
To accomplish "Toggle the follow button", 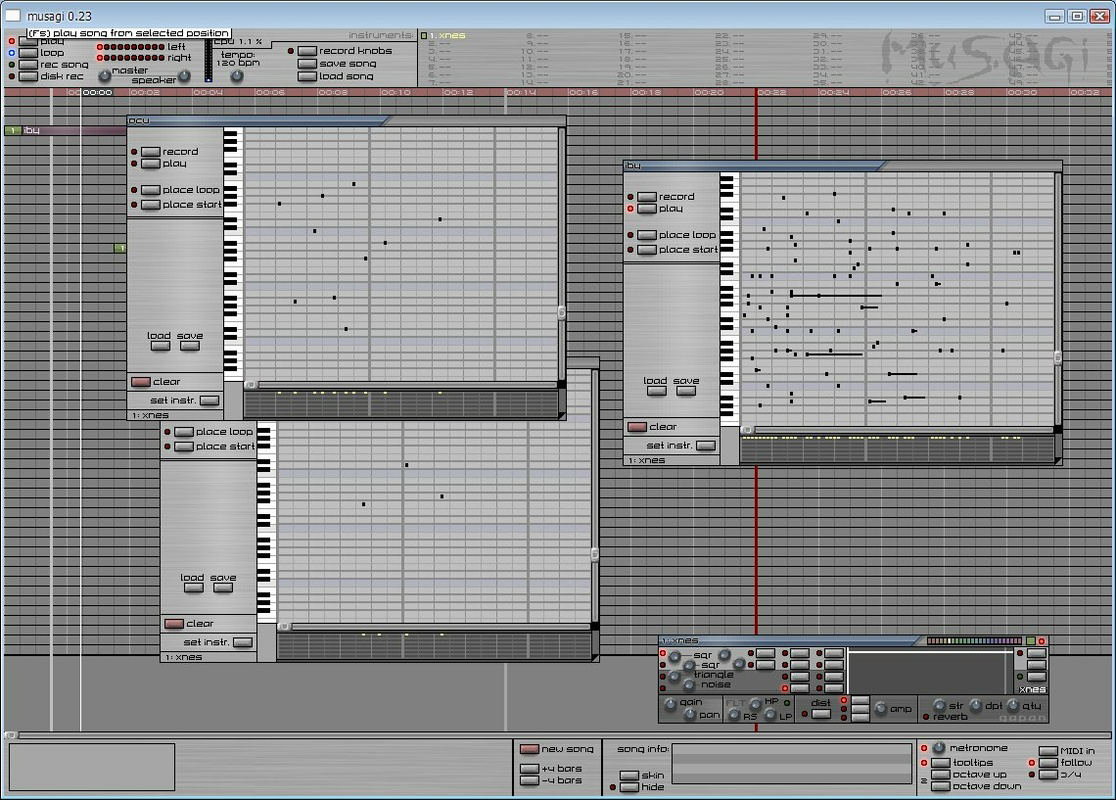I will coord(1048,763).
